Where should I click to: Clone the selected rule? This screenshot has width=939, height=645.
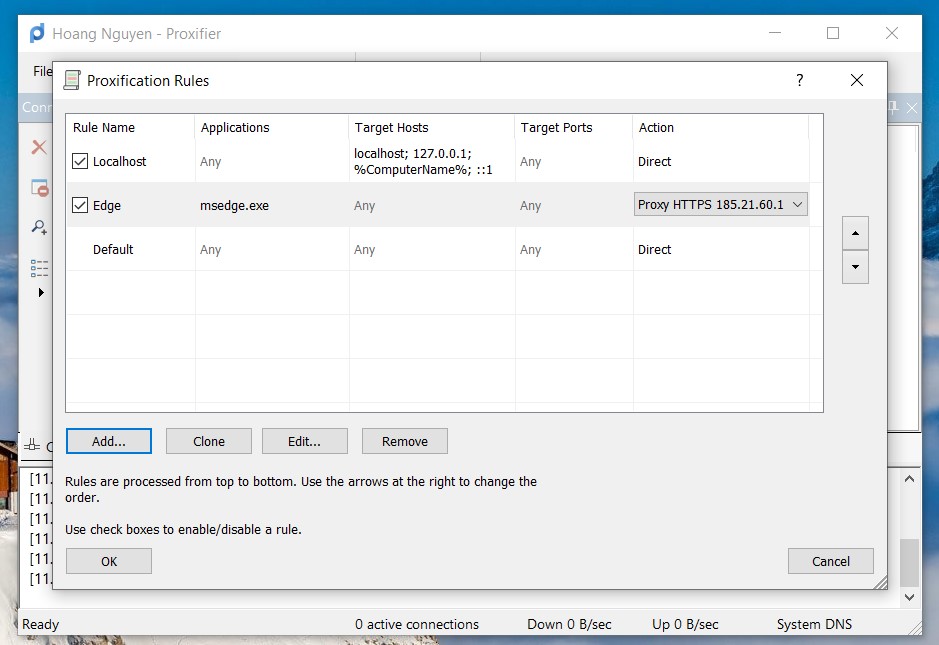208,441
